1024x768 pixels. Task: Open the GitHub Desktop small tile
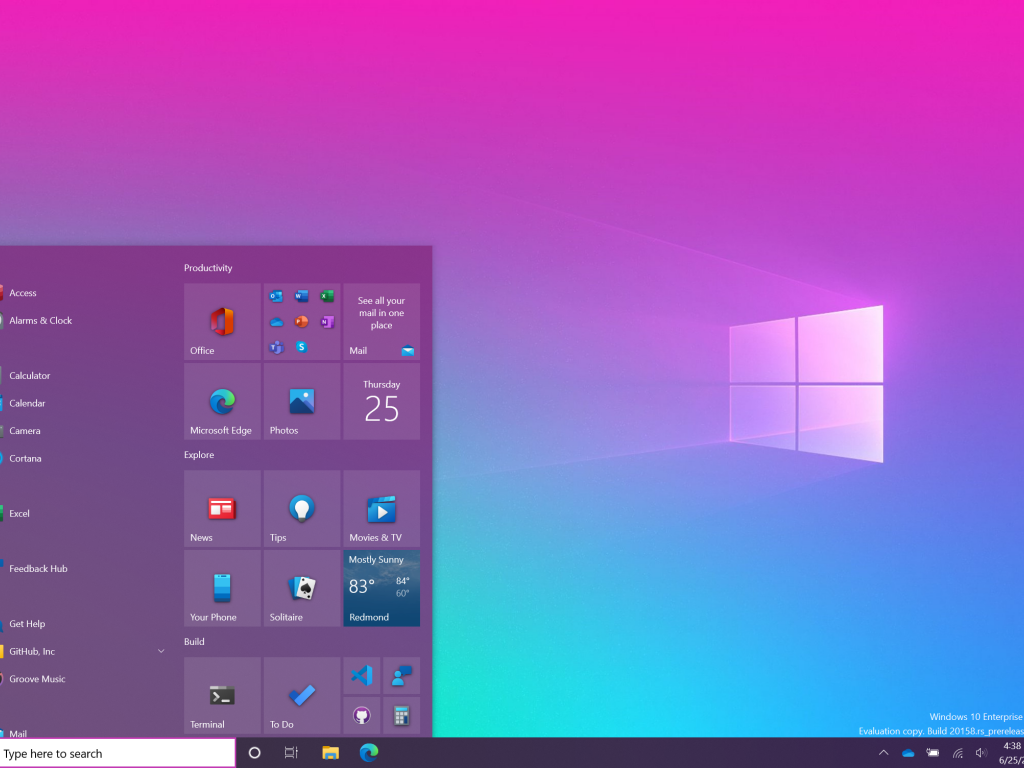point(362,715)
